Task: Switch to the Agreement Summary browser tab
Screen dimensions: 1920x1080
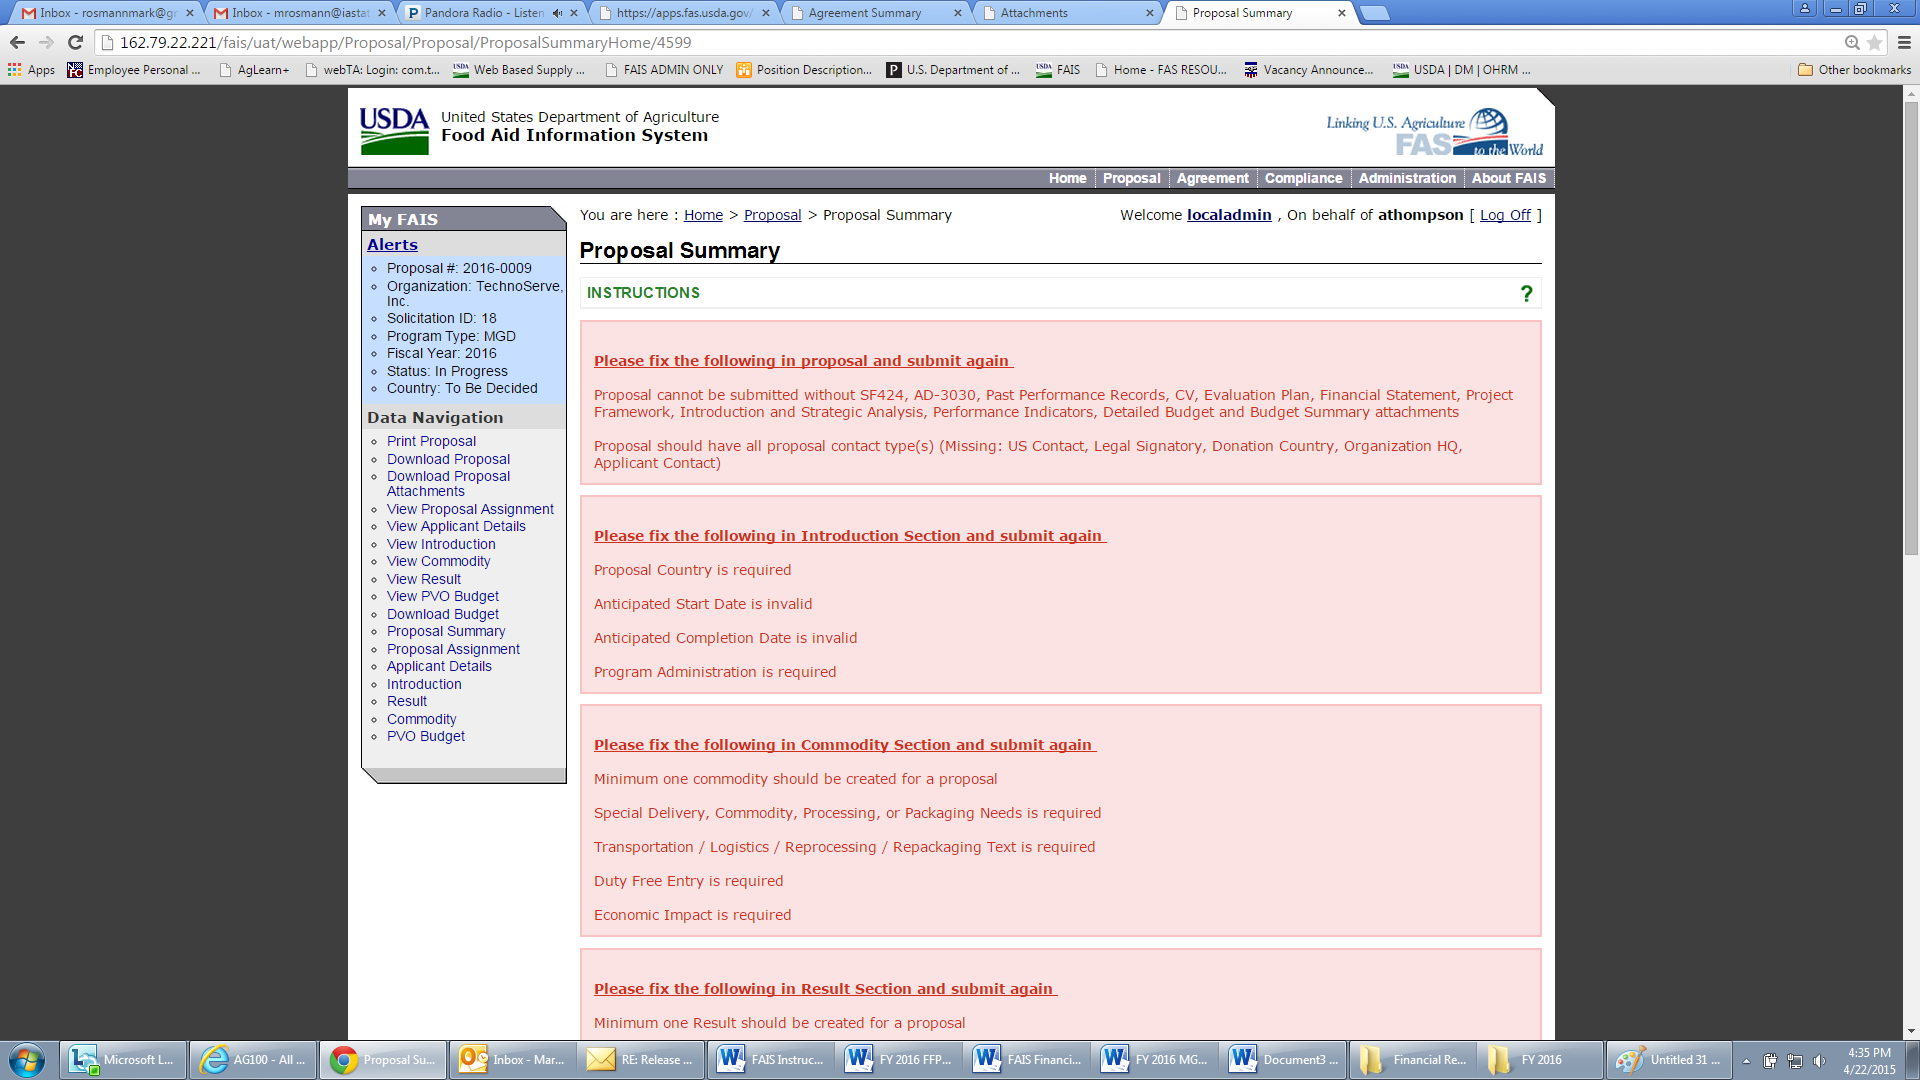Action: pyautogui.click(x=865, y=13)
